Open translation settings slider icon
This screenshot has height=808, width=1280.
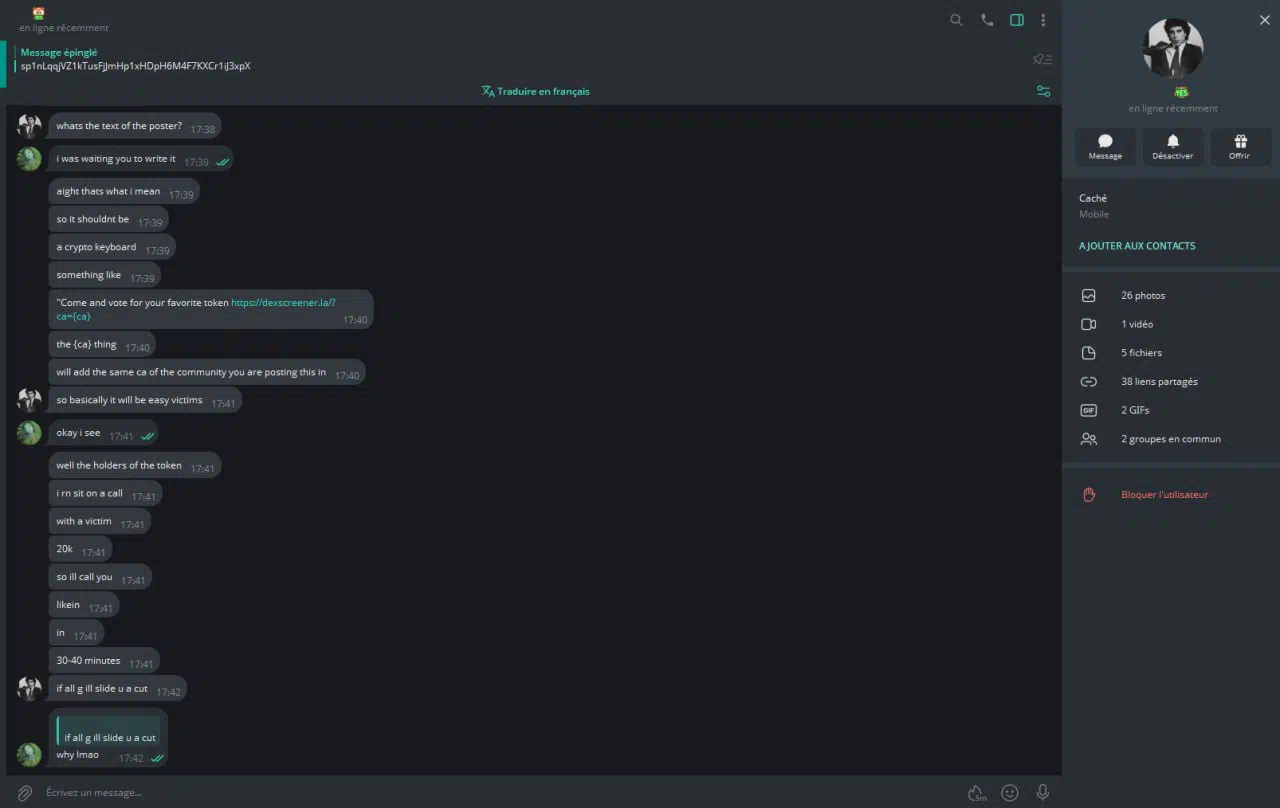1043,91
